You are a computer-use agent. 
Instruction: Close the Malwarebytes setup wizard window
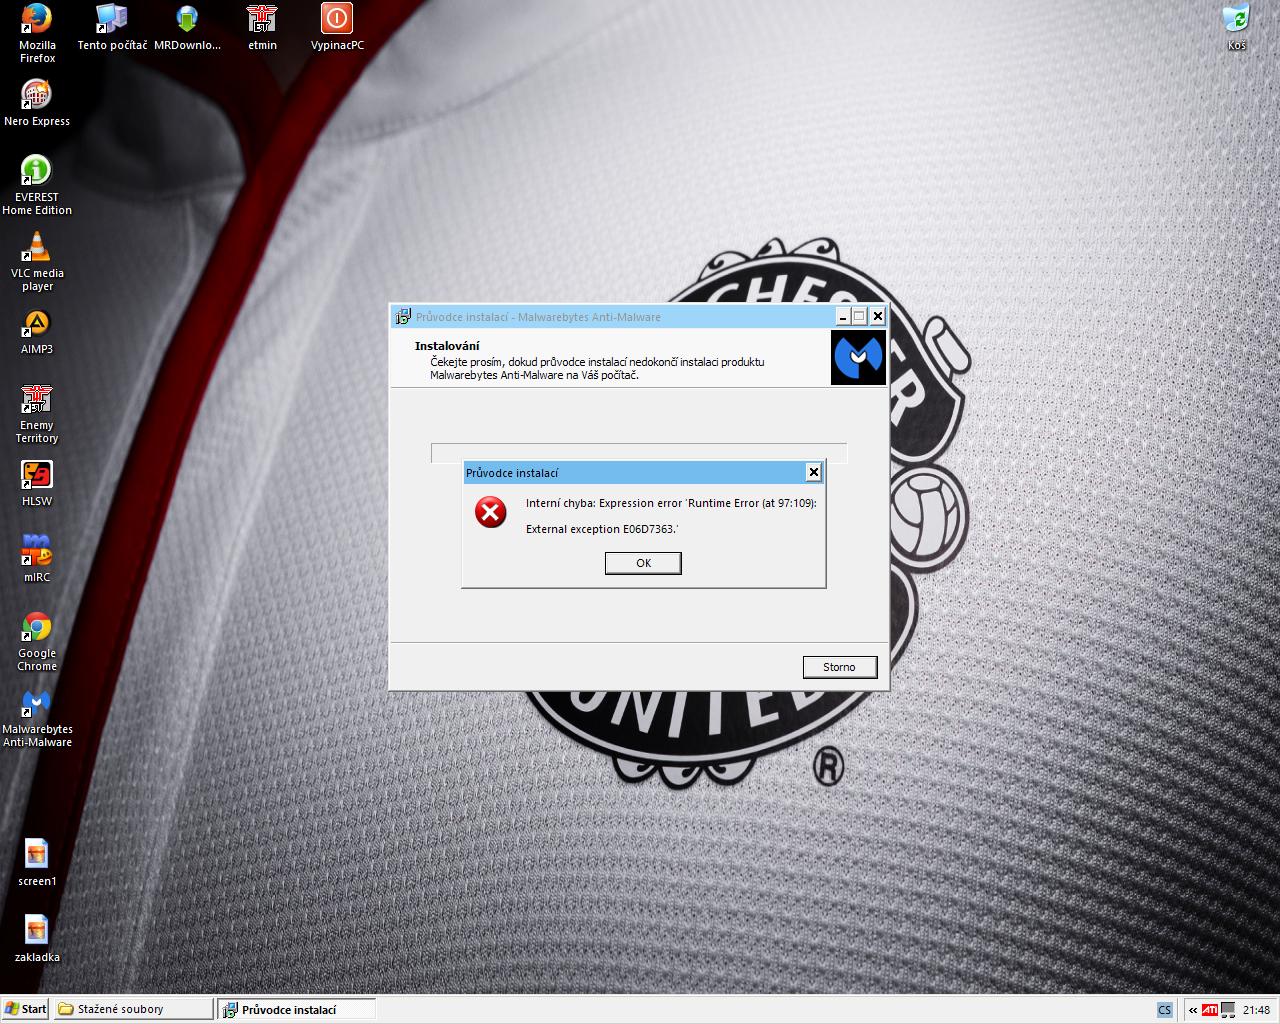pos(877,316)
